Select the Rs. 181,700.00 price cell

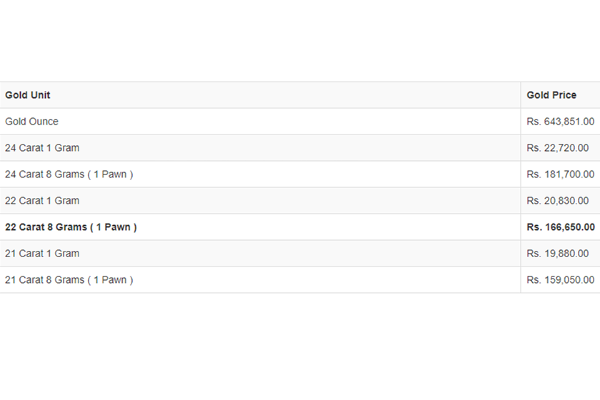[x=560, y=174]
